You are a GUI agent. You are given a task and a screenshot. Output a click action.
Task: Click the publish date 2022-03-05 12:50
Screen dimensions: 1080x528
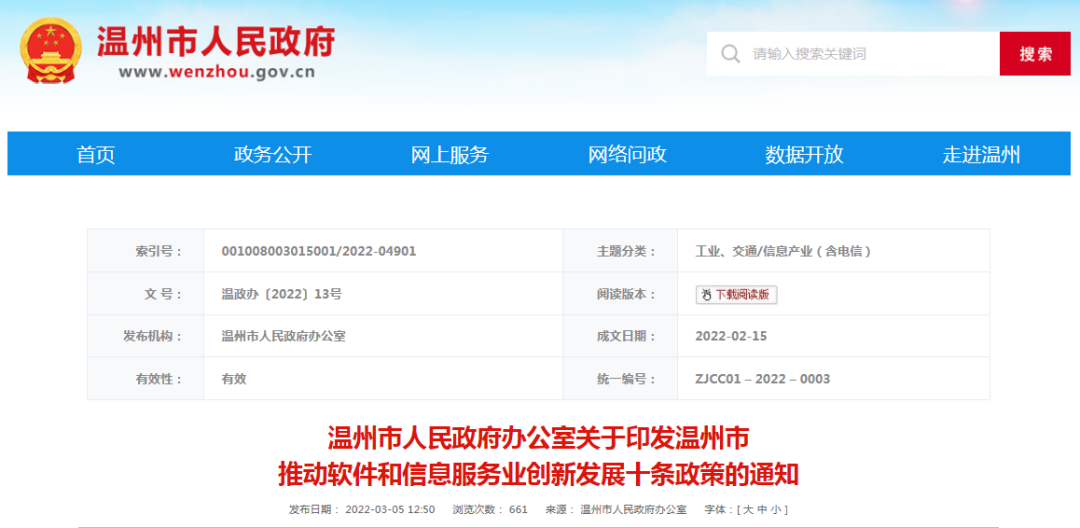click(x=390, y=510)
